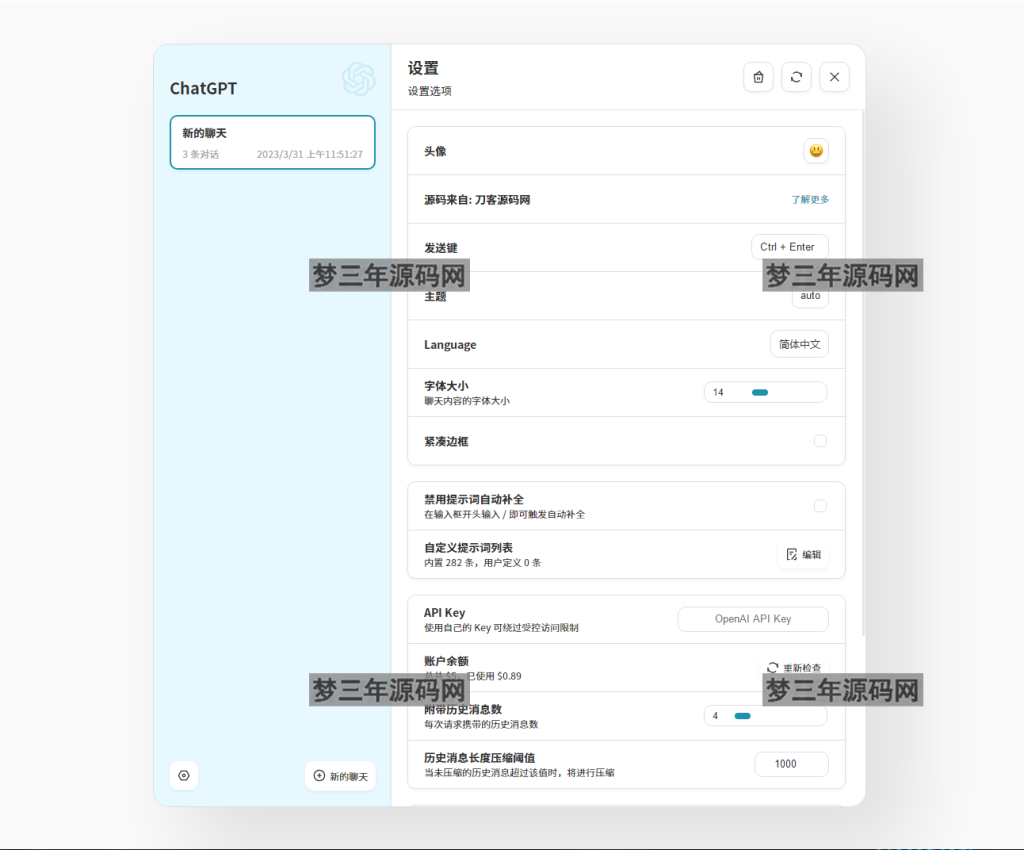The image size is (1024, 850).
Task: Click the '内置 282 条，用户定义 0 条' text
Action: point(483,563)
